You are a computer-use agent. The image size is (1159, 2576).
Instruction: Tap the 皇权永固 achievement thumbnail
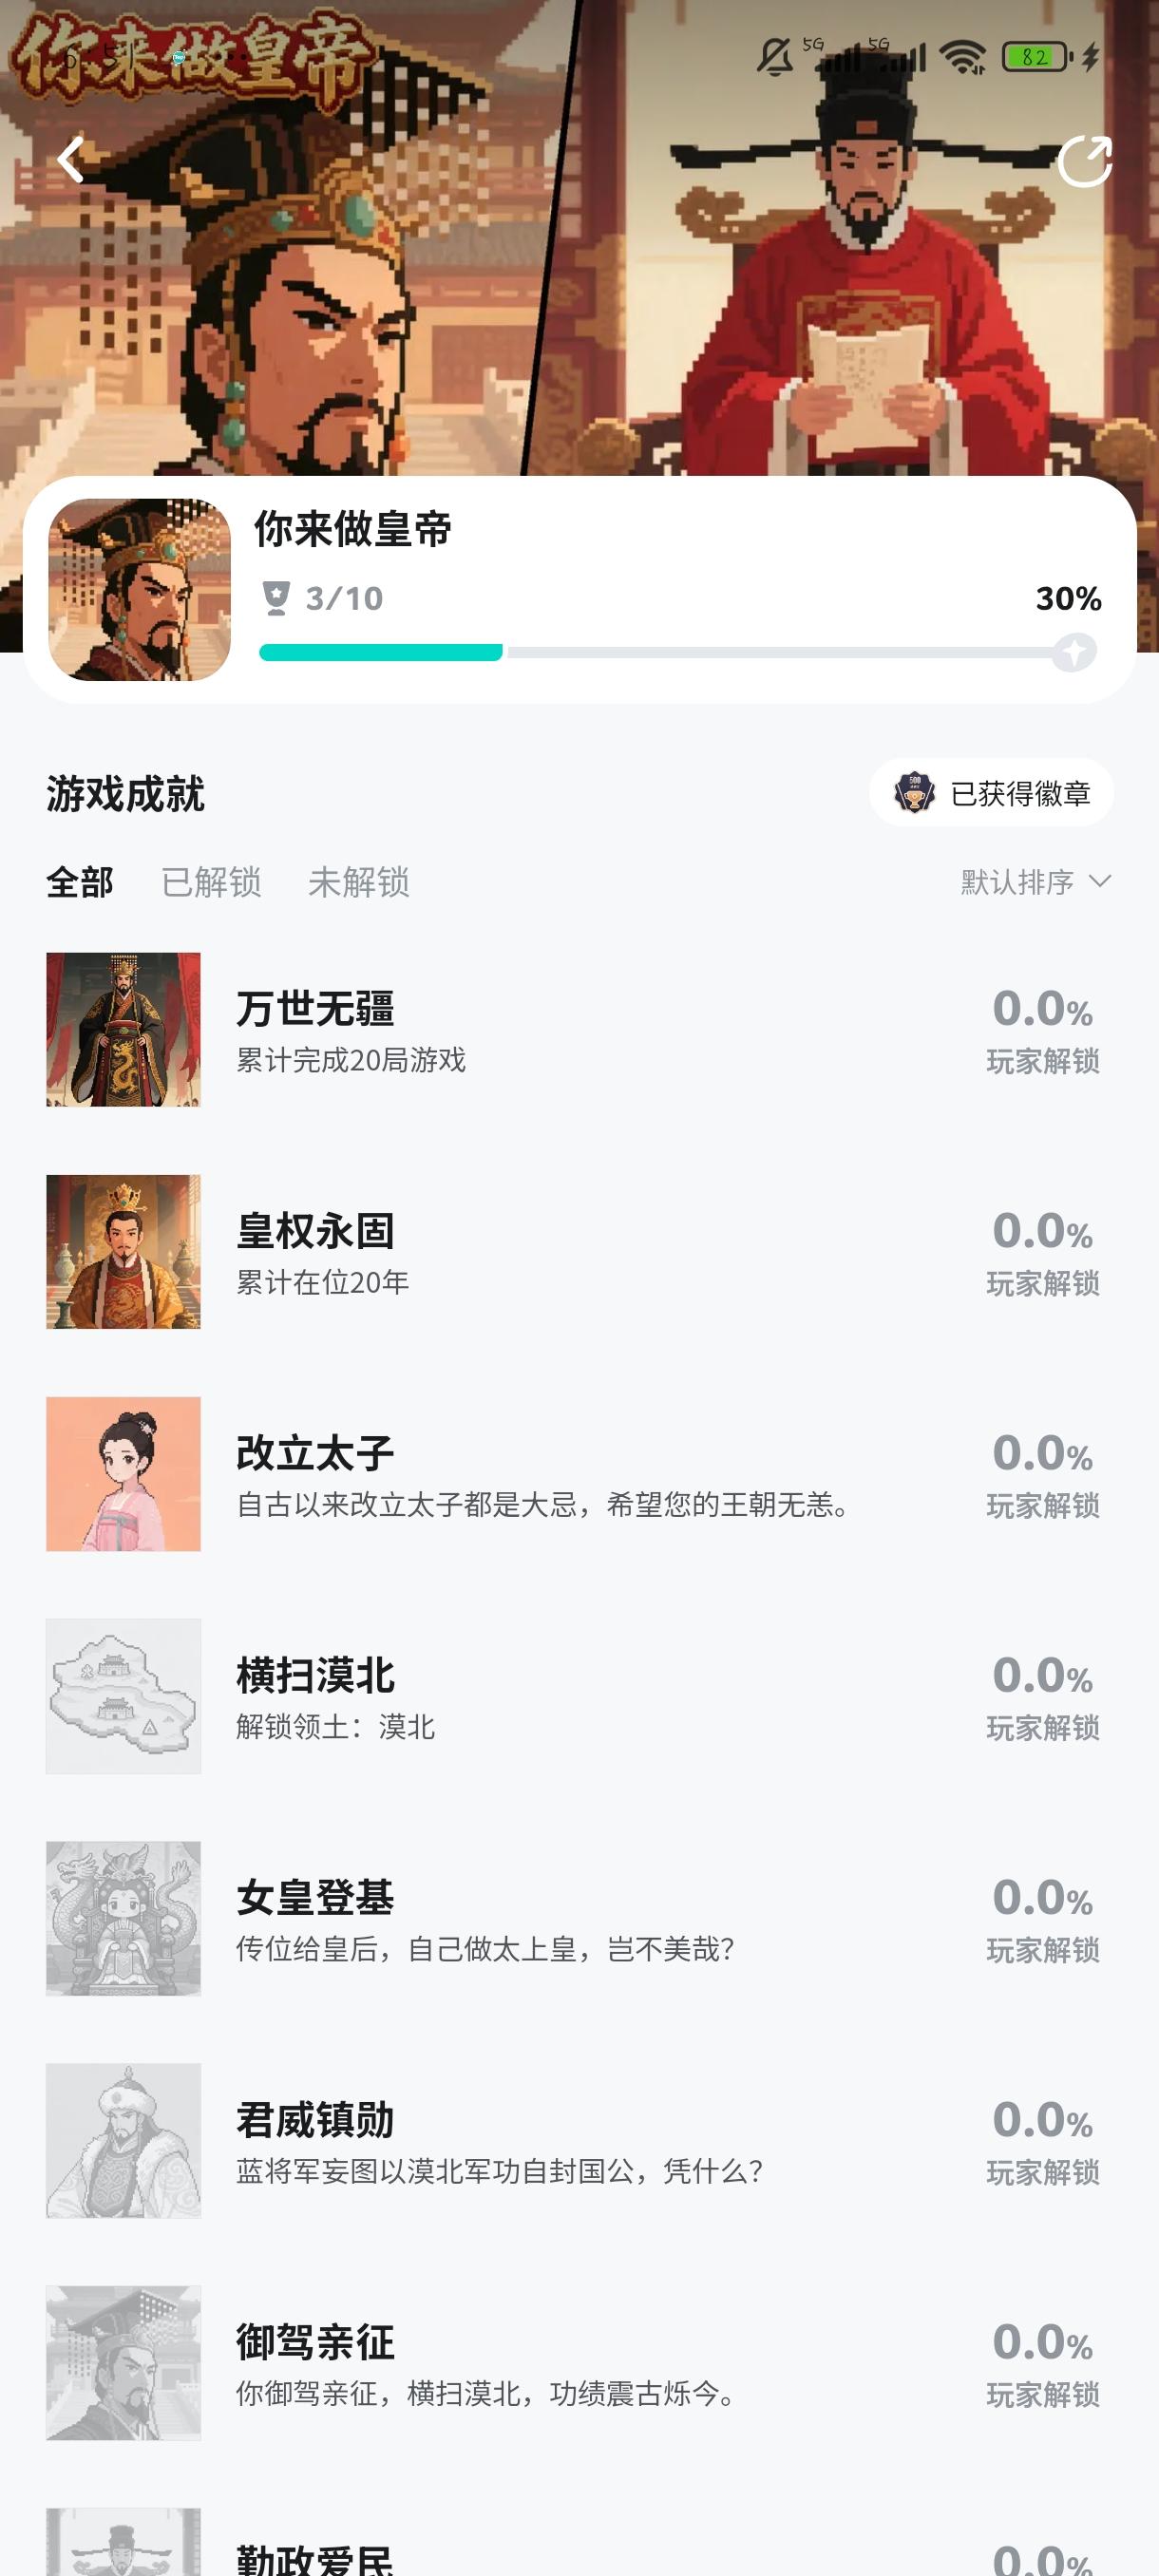tap(123, 1251)
